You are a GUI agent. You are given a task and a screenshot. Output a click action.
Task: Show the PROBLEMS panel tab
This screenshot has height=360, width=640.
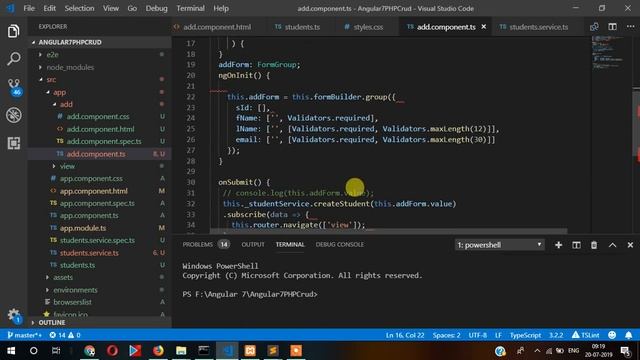206,244
